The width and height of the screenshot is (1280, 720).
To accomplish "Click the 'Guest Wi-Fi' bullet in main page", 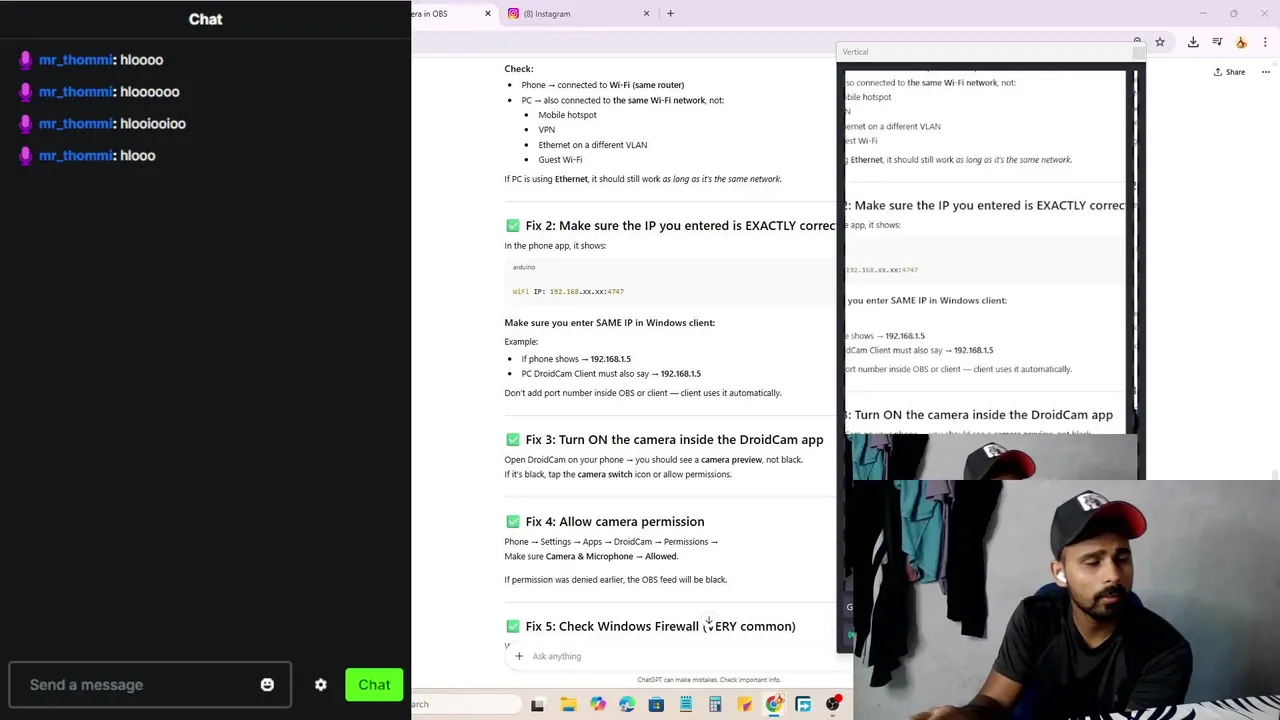I will click(x=560, y=160).
